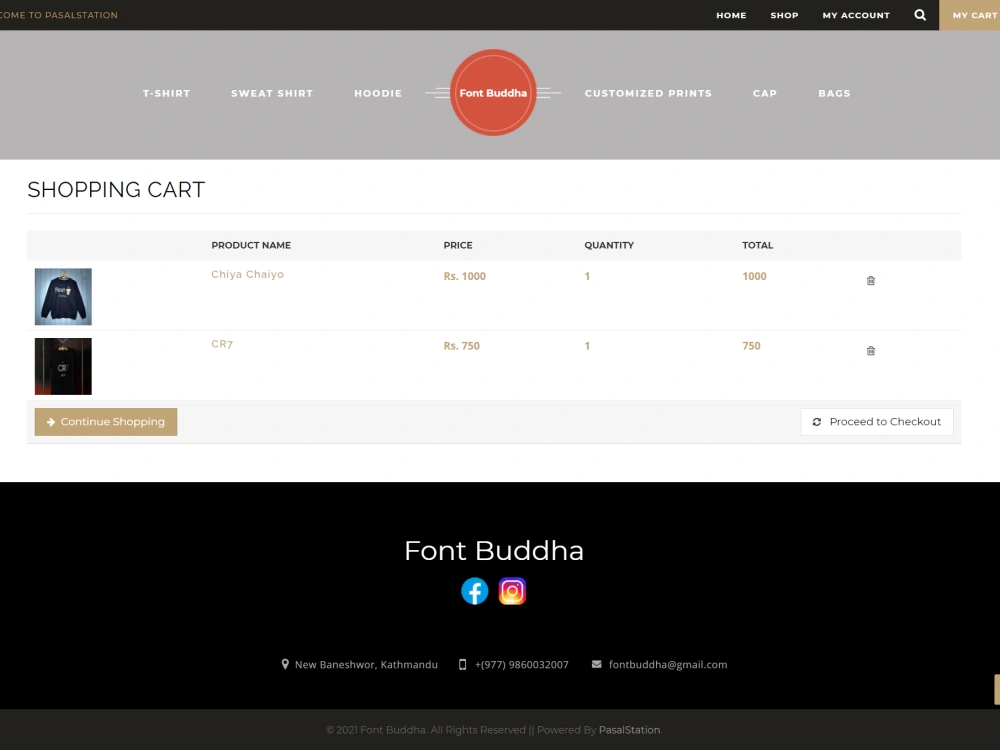Viewport: 1000px width, 750px height.
Task: Click the QUANTITY column header
Action: pos(609,245)
